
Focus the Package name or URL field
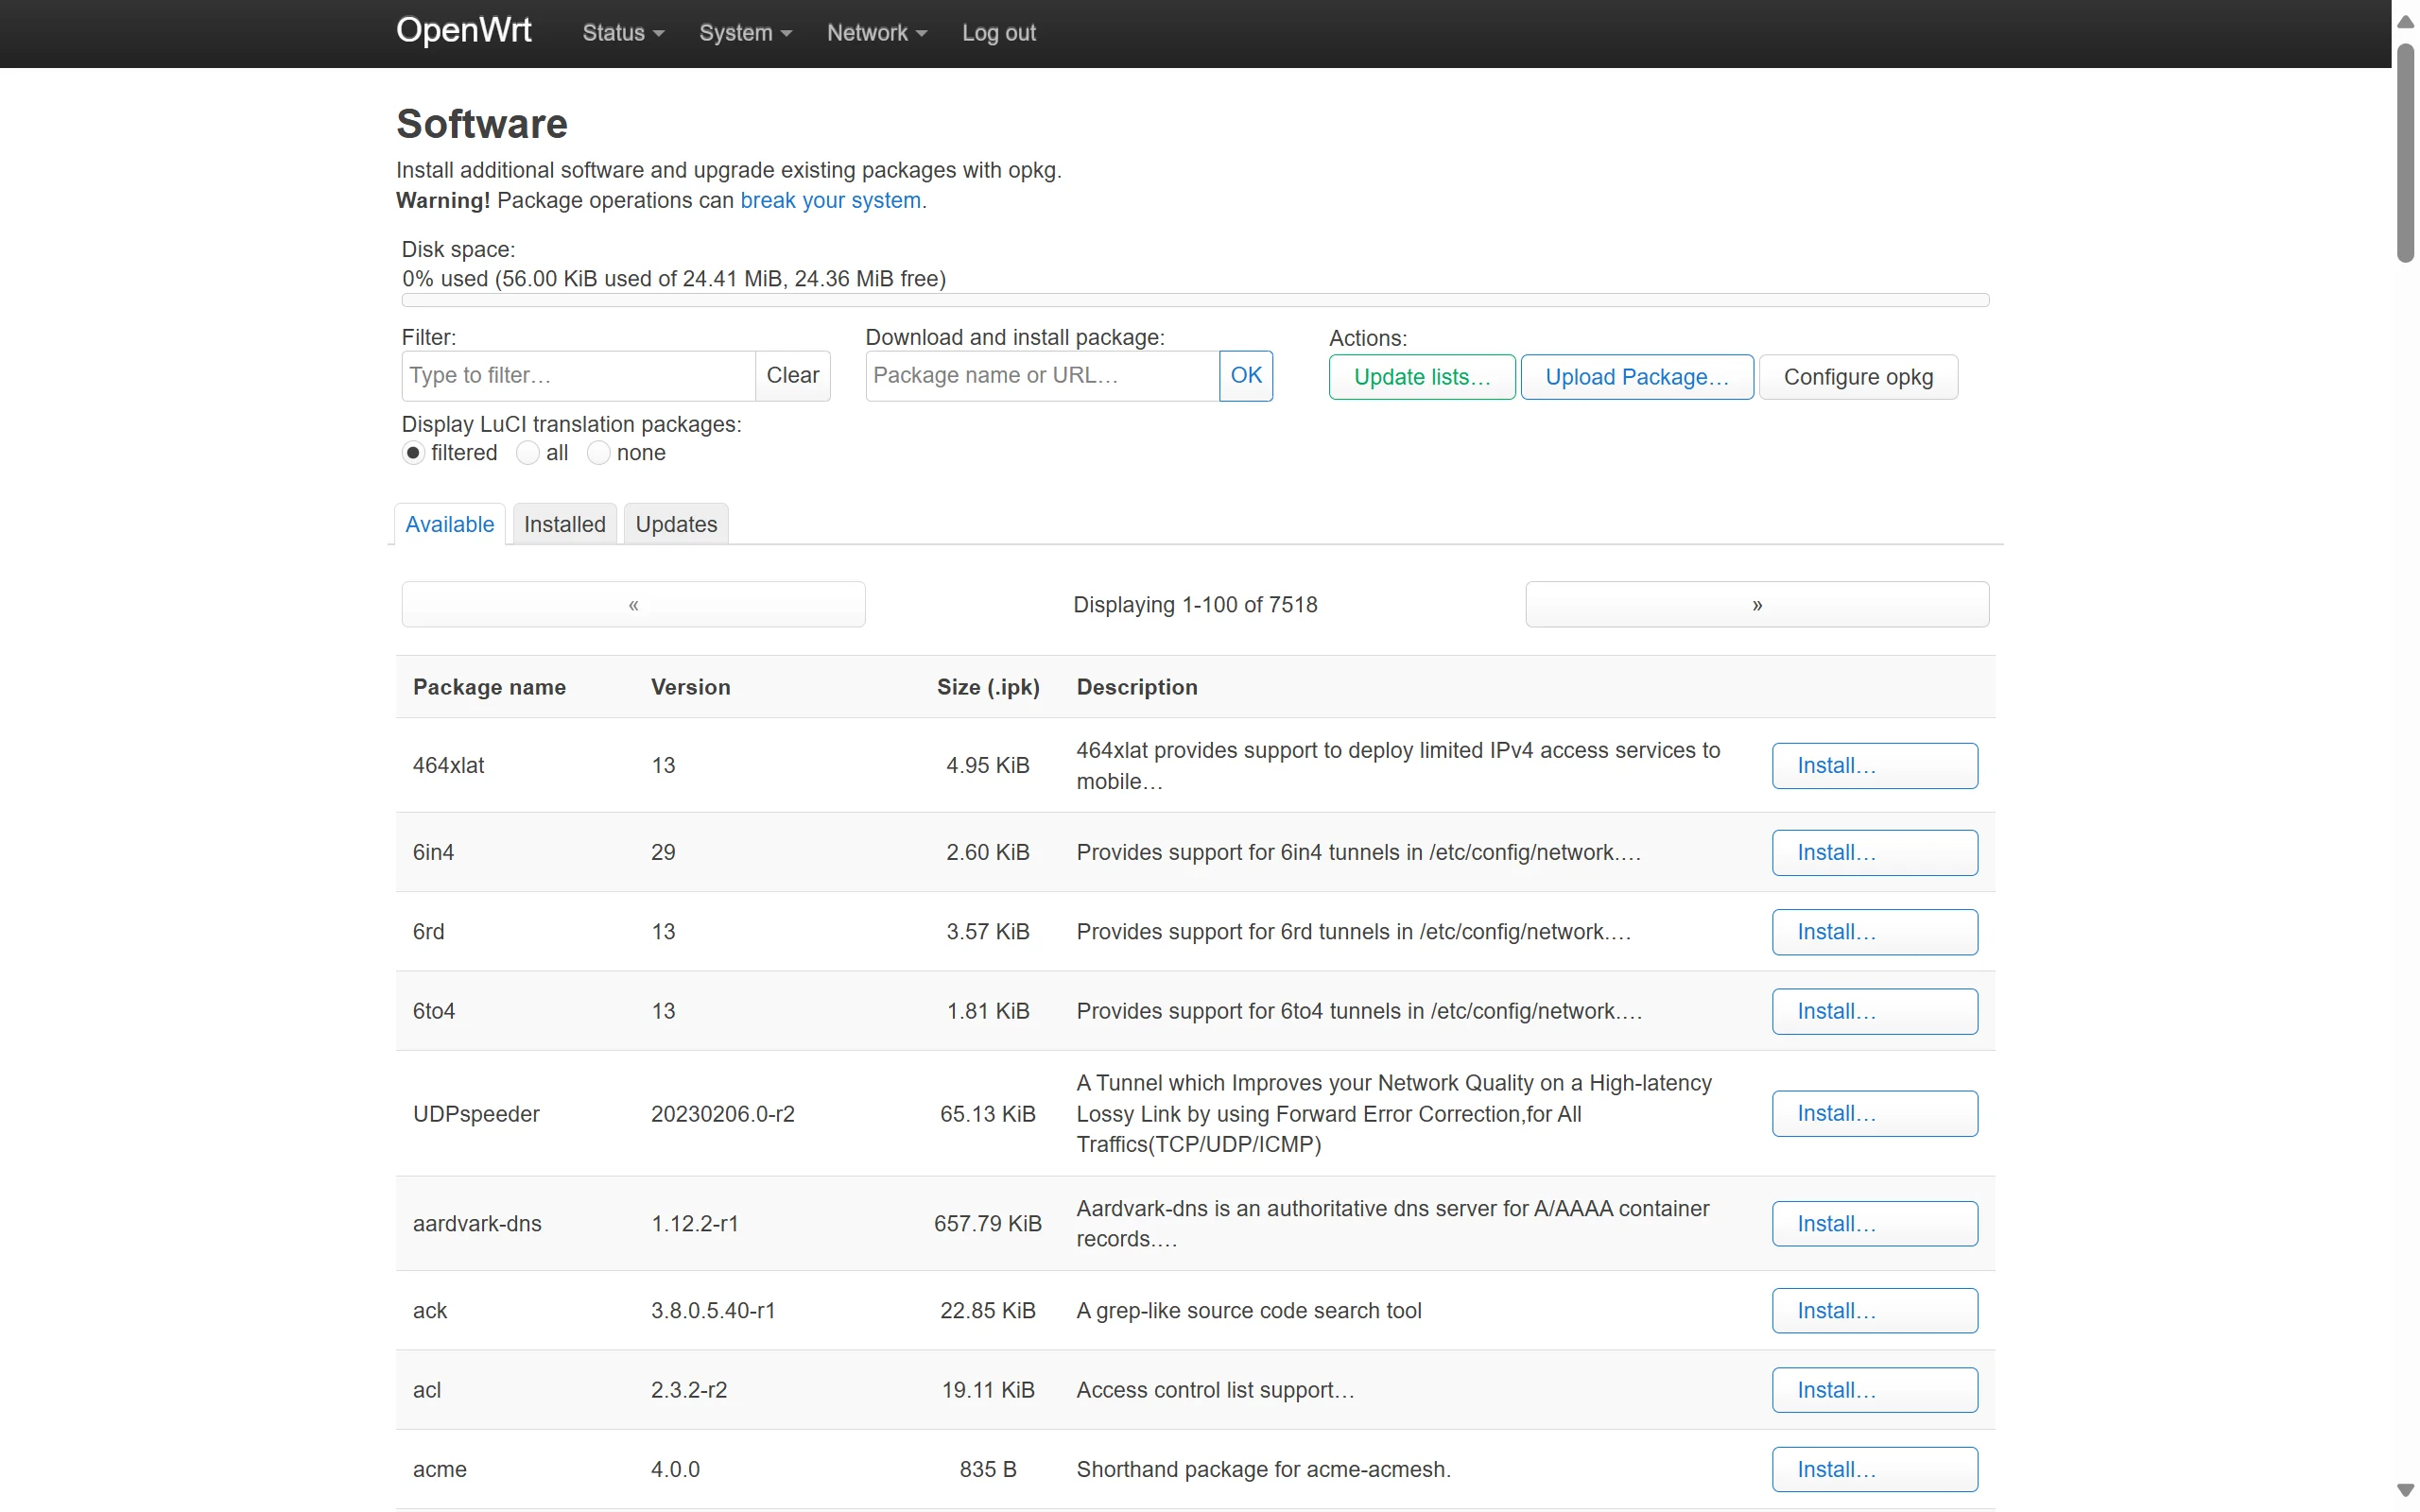tap(1042, 375)
